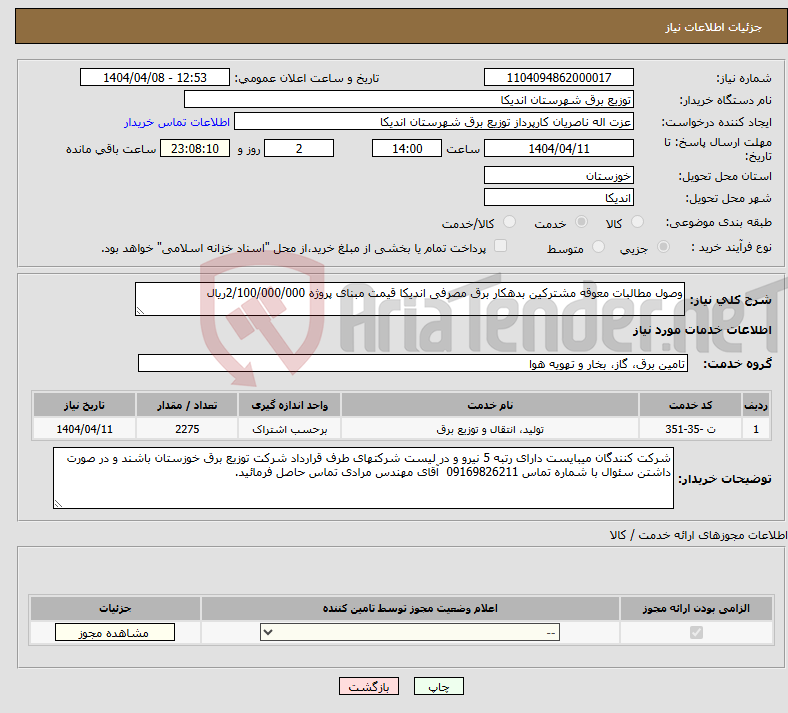Screen dimensions: 788x713
Task: Click the remaining time field 23:08:10
Action: [x=195, y=148]
